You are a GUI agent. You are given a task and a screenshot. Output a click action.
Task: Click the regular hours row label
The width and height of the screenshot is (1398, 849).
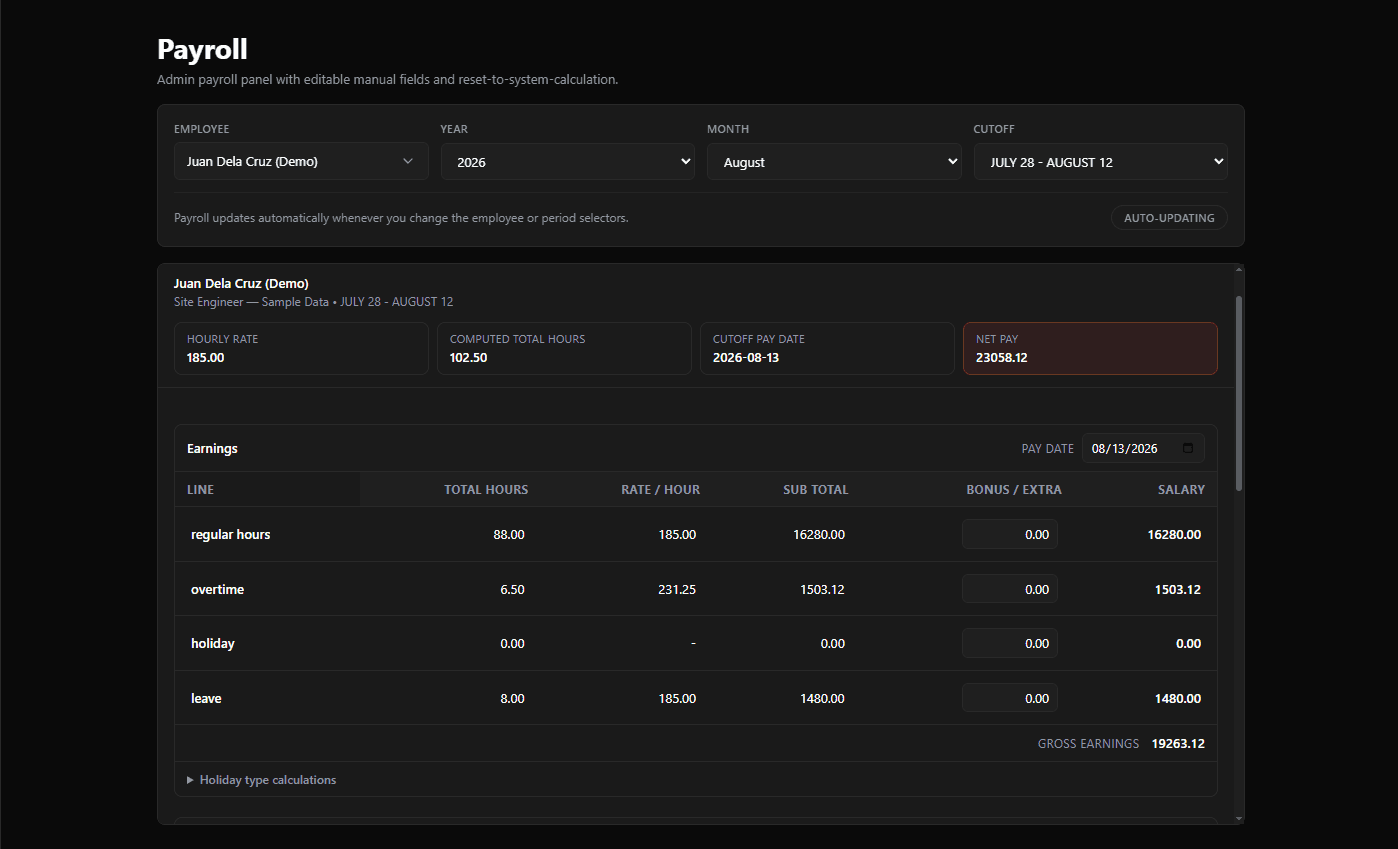(231, 534)
